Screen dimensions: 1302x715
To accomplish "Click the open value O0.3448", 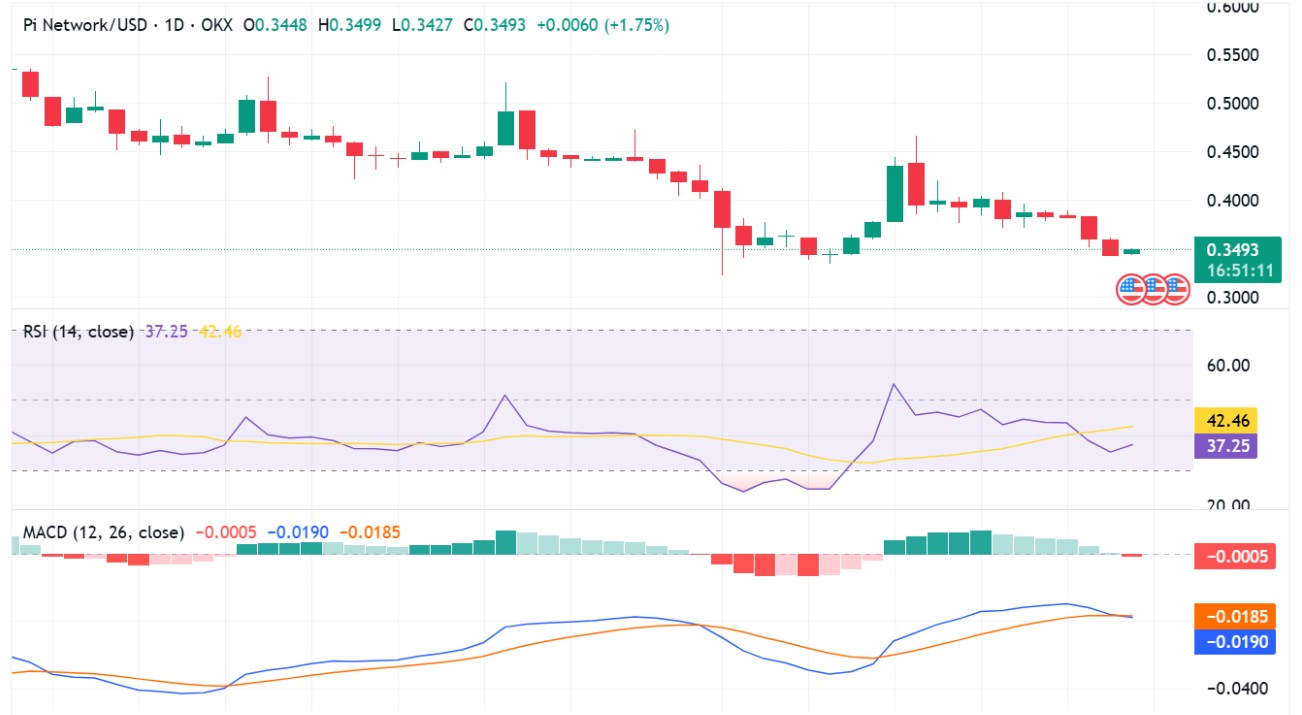I will tap(275, 25).
